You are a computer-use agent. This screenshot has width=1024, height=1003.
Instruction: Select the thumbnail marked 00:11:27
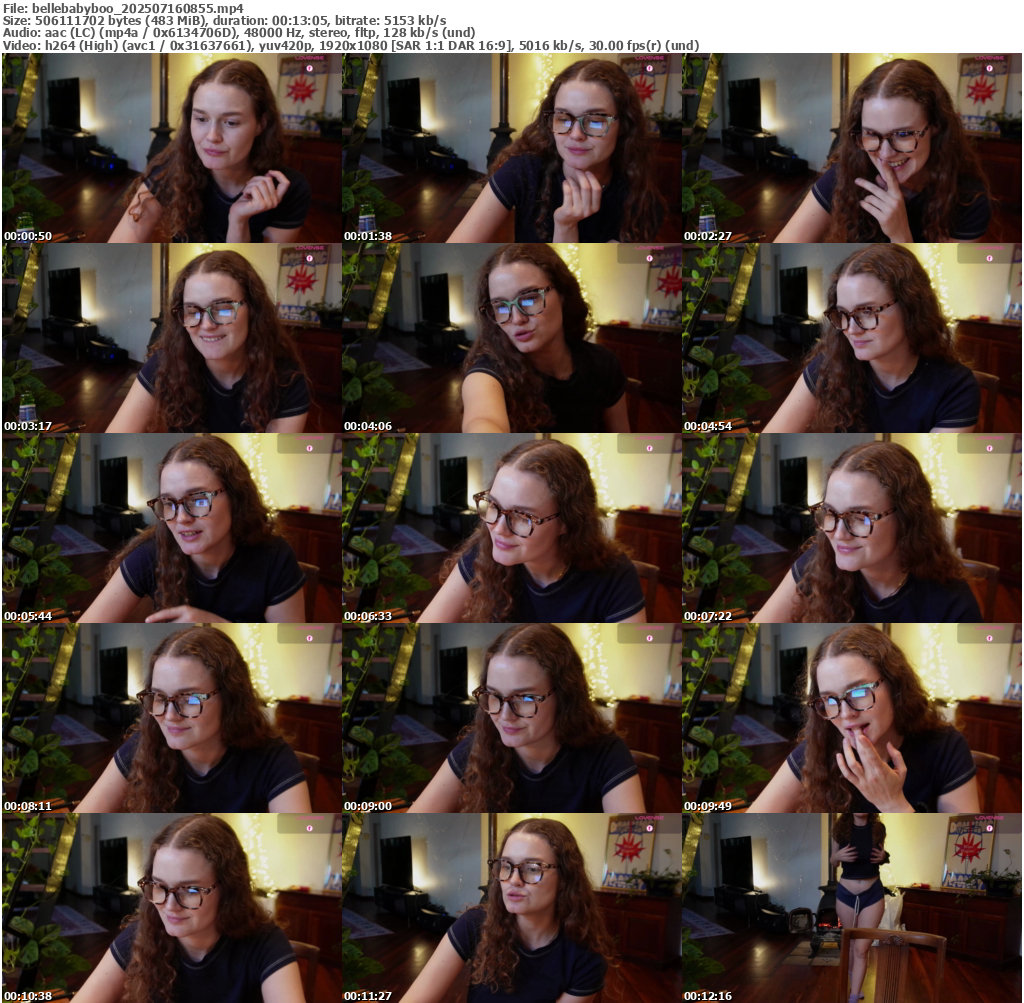512,908
